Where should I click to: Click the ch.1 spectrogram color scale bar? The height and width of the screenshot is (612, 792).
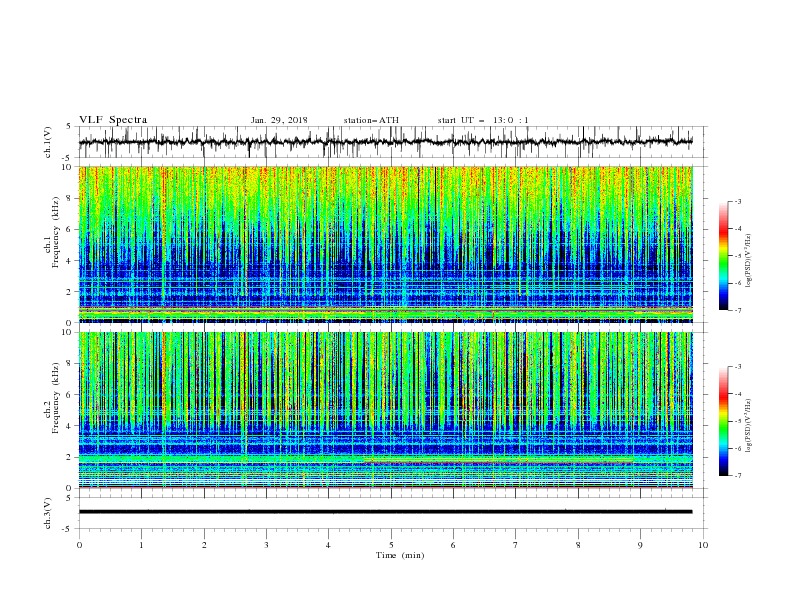(x=724, y=256)
